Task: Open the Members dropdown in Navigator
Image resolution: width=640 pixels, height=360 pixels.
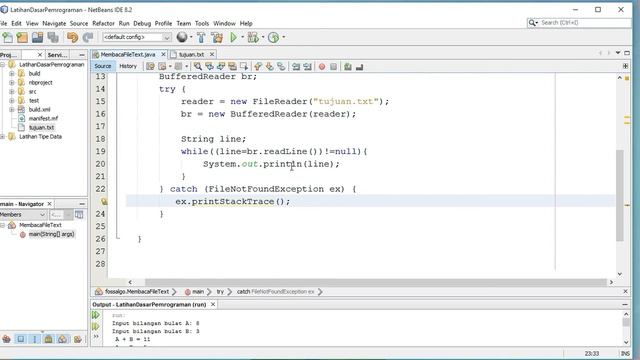Action: (x=23, y=214)
